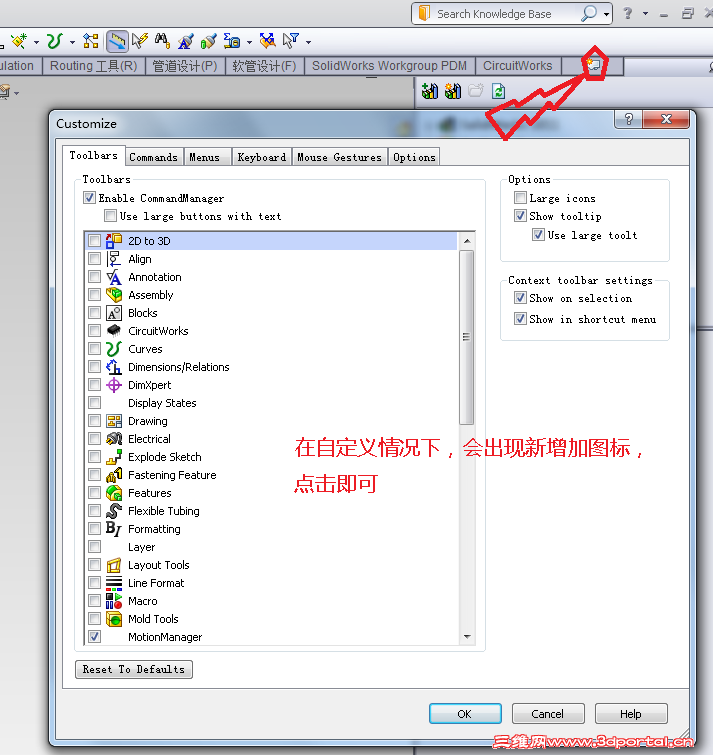Click the green paint appearance icon
Viewport: 713px width, 755px height.
tap(208, 41)
